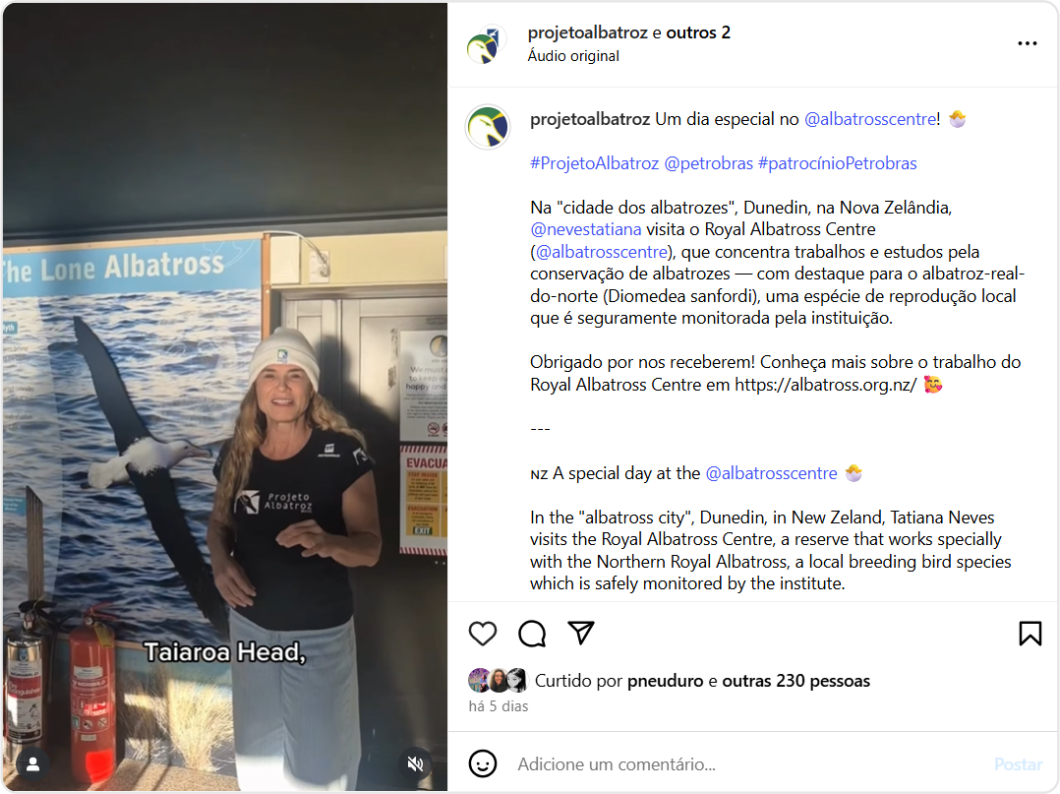
Task: Submit the comment with Postar
Action: coord(1017,764)
